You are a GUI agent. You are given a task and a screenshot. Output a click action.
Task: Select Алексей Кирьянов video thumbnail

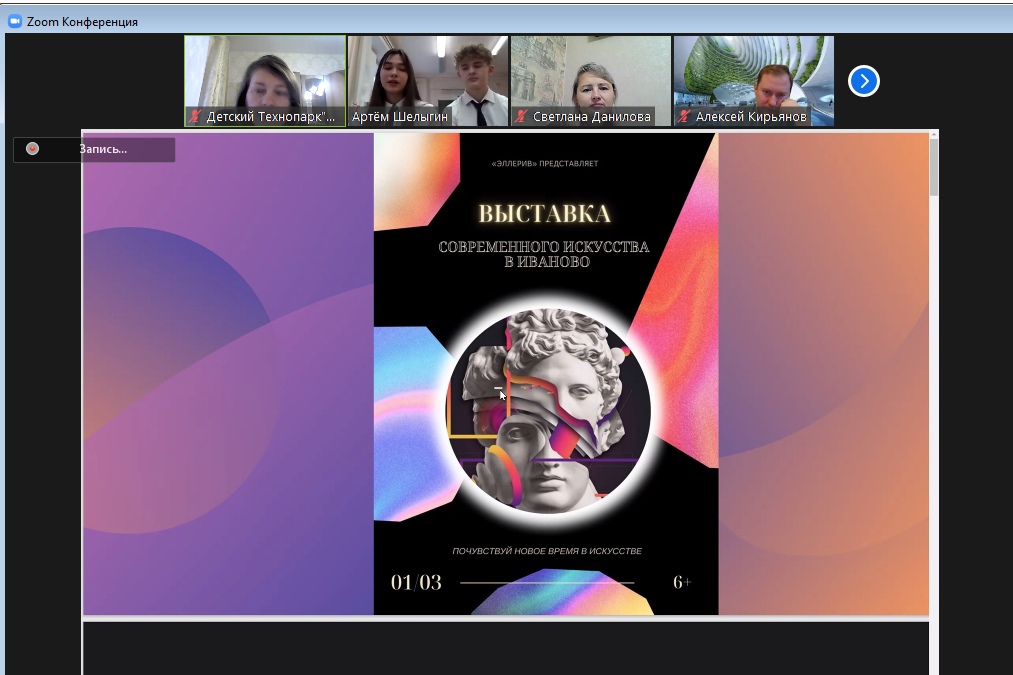point(753,75)
